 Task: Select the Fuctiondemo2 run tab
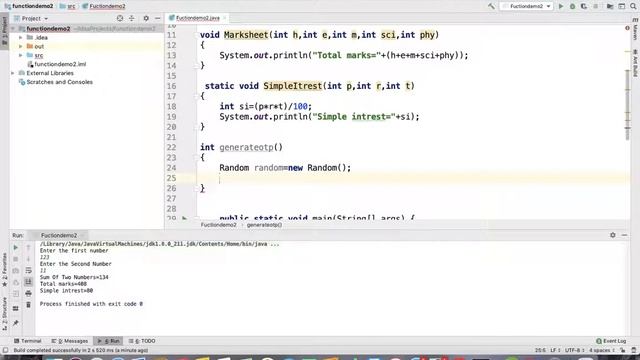point(59,236)
